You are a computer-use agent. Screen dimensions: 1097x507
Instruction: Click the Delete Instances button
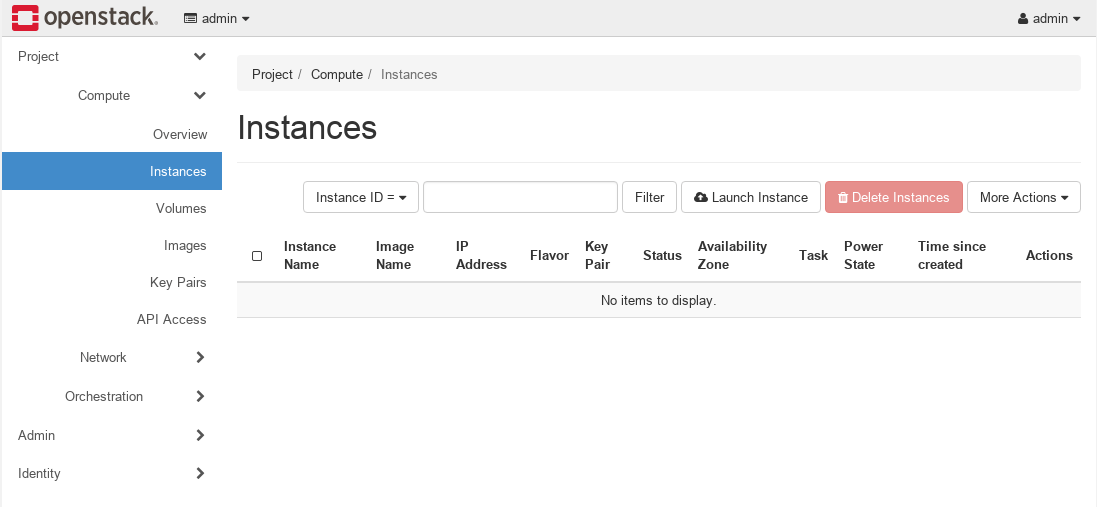pos(893,197)
